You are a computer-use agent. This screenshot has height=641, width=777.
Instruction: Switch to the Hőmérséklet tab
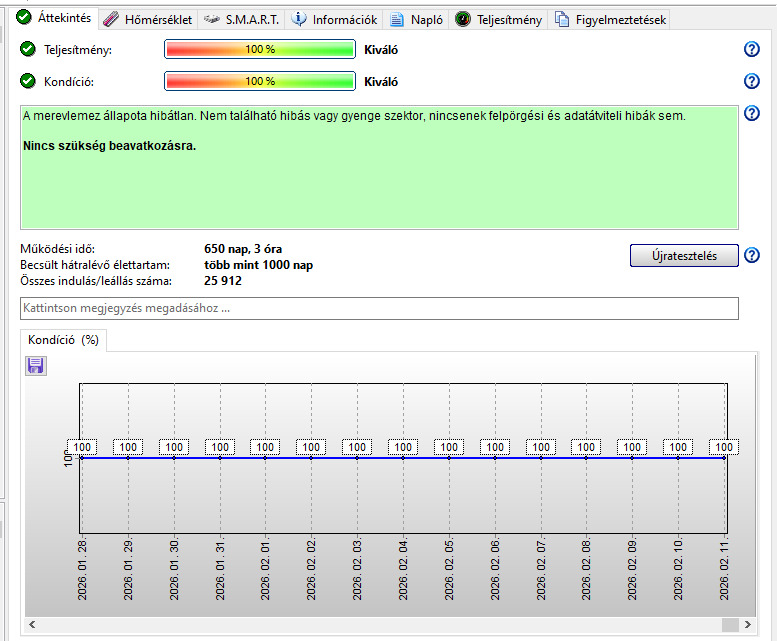coord(149,20)
